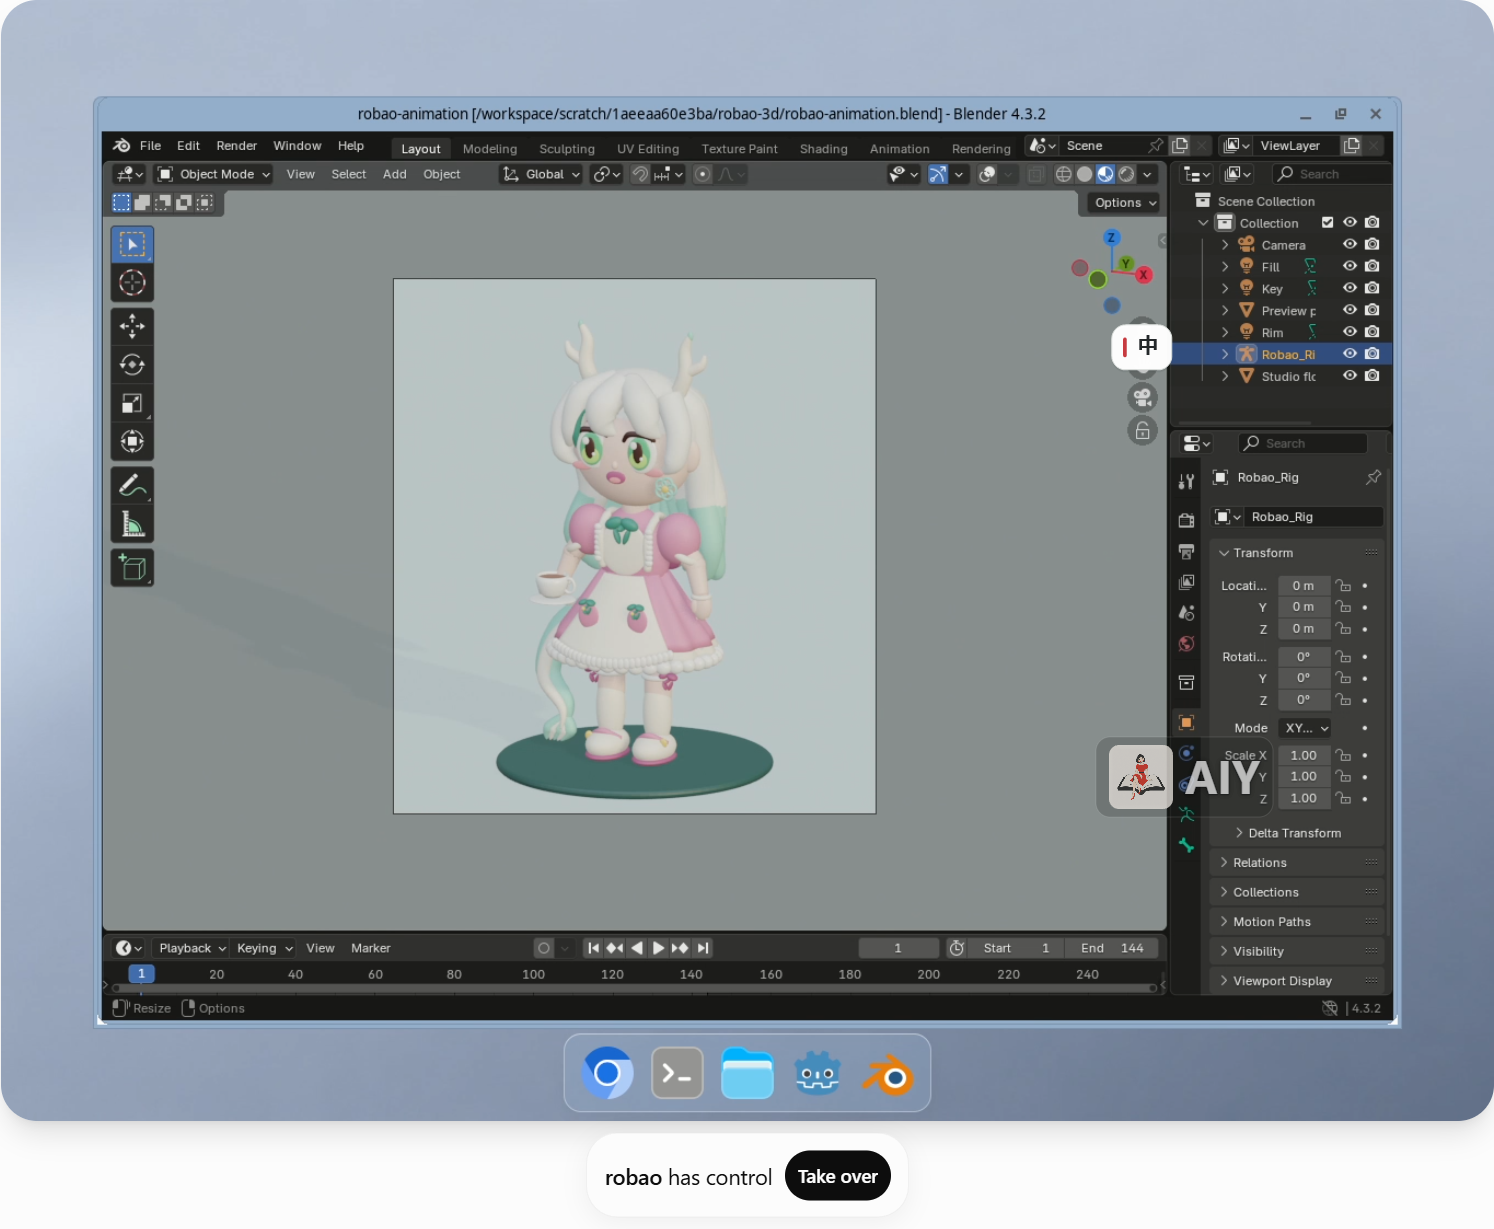Screen dimensions: 1494x1229
Task: Hide the Key light in viewport
Action: point(1349,288)
